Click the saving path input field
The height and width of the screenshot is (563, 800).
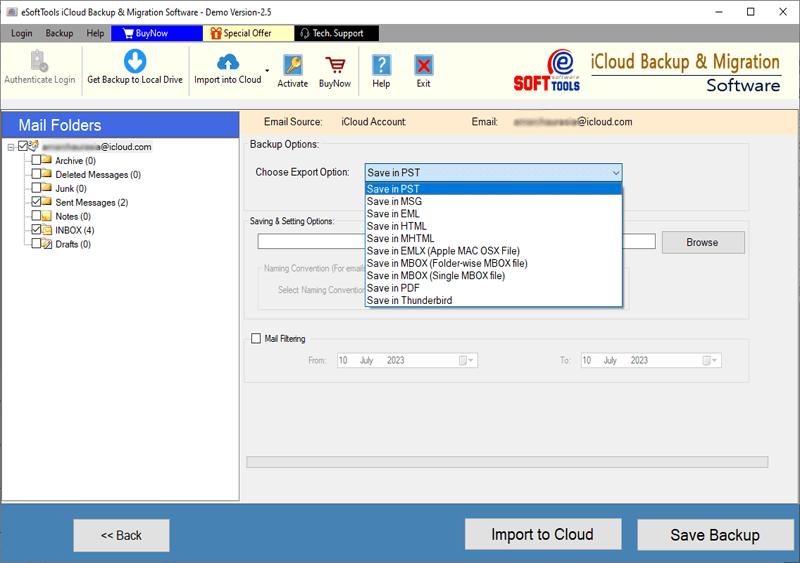[x=311, y=241]
